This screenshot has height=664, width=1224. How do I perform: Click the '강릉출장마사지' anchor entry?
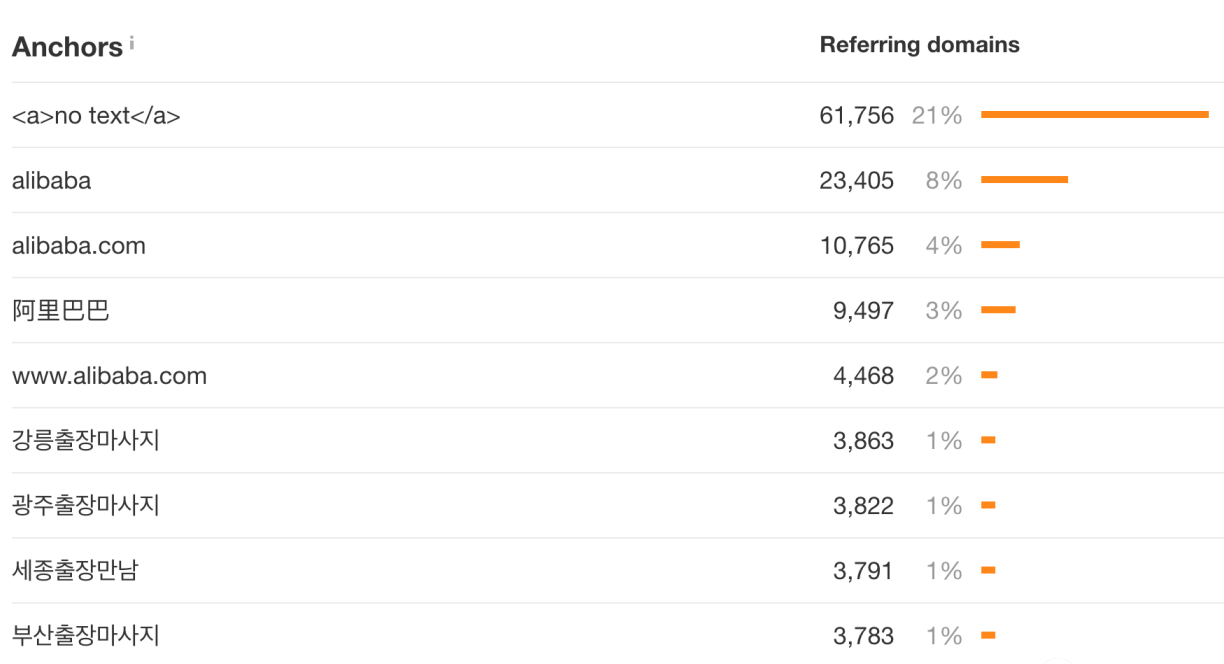[86, 440]
